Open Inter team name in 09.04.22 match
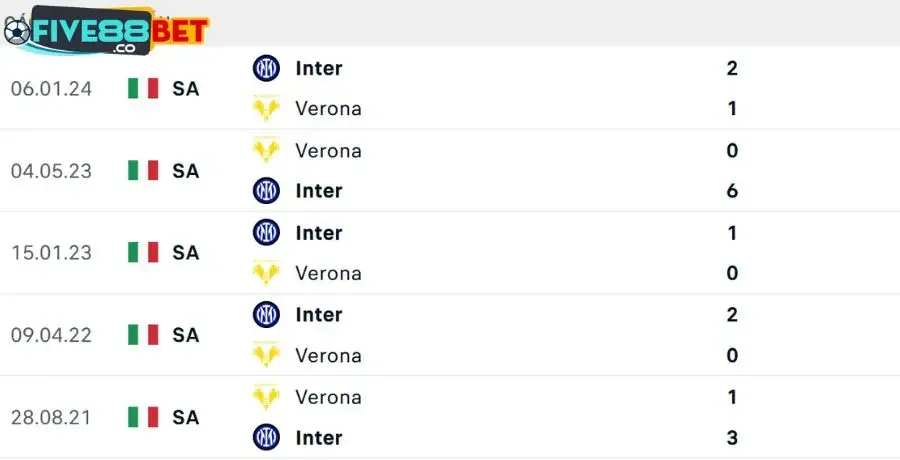The image size is (900, 460). 318,315
